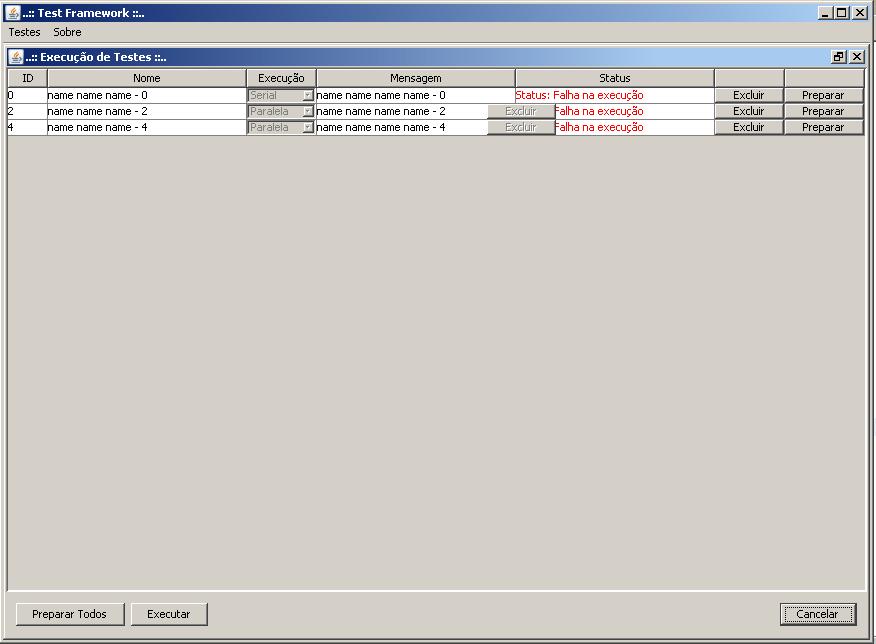Screen dimensions: 876x644
Task: Click Preparar button for row 0
Action: pyautogui.click(x=823, y=96)
